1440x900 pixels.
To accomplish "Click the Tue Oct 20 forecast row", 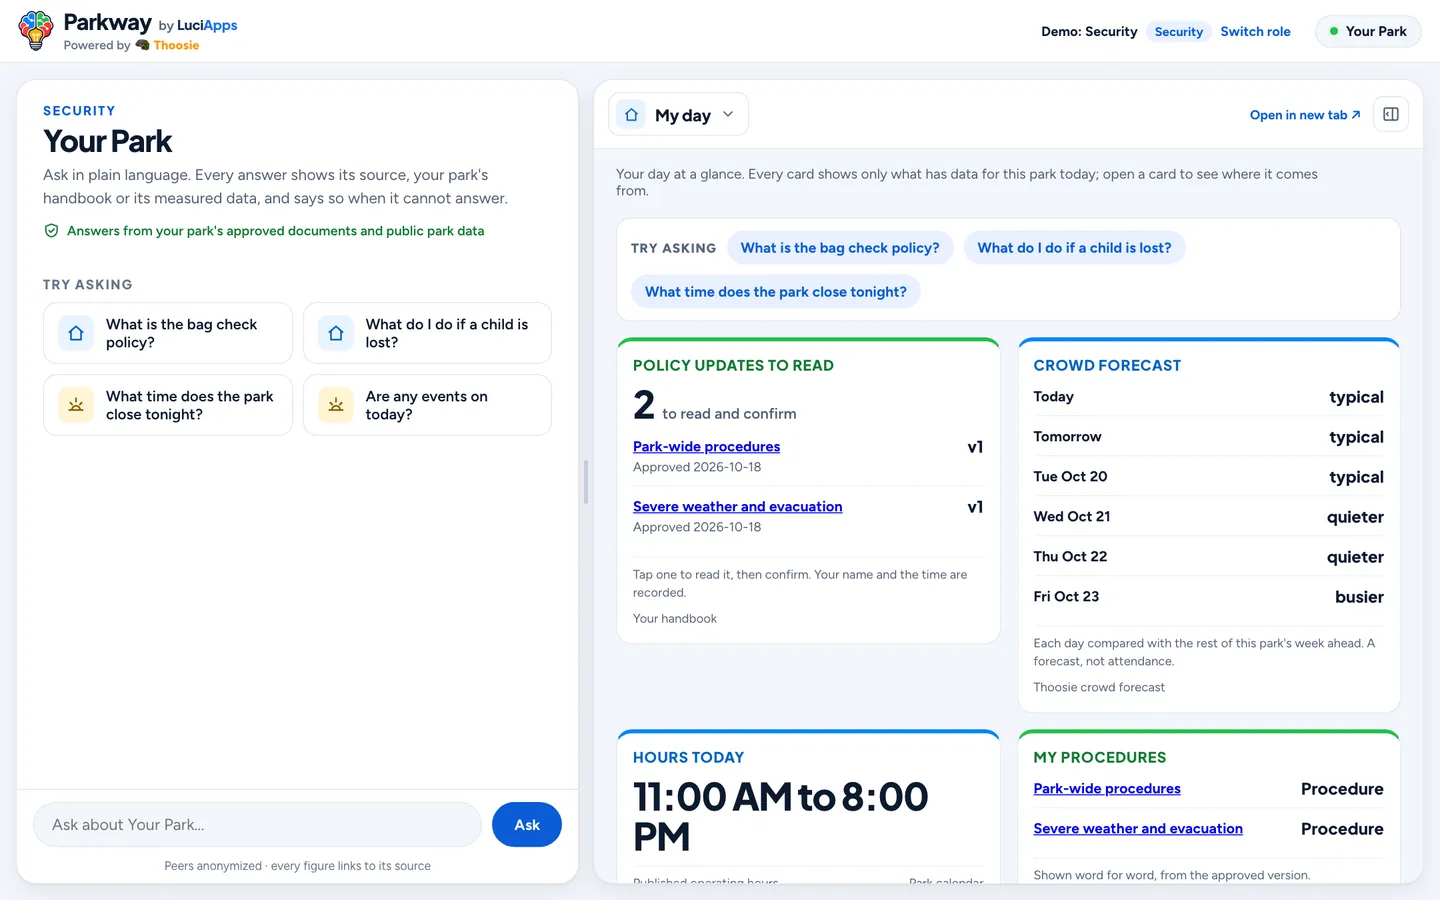I will point(1208,477).
